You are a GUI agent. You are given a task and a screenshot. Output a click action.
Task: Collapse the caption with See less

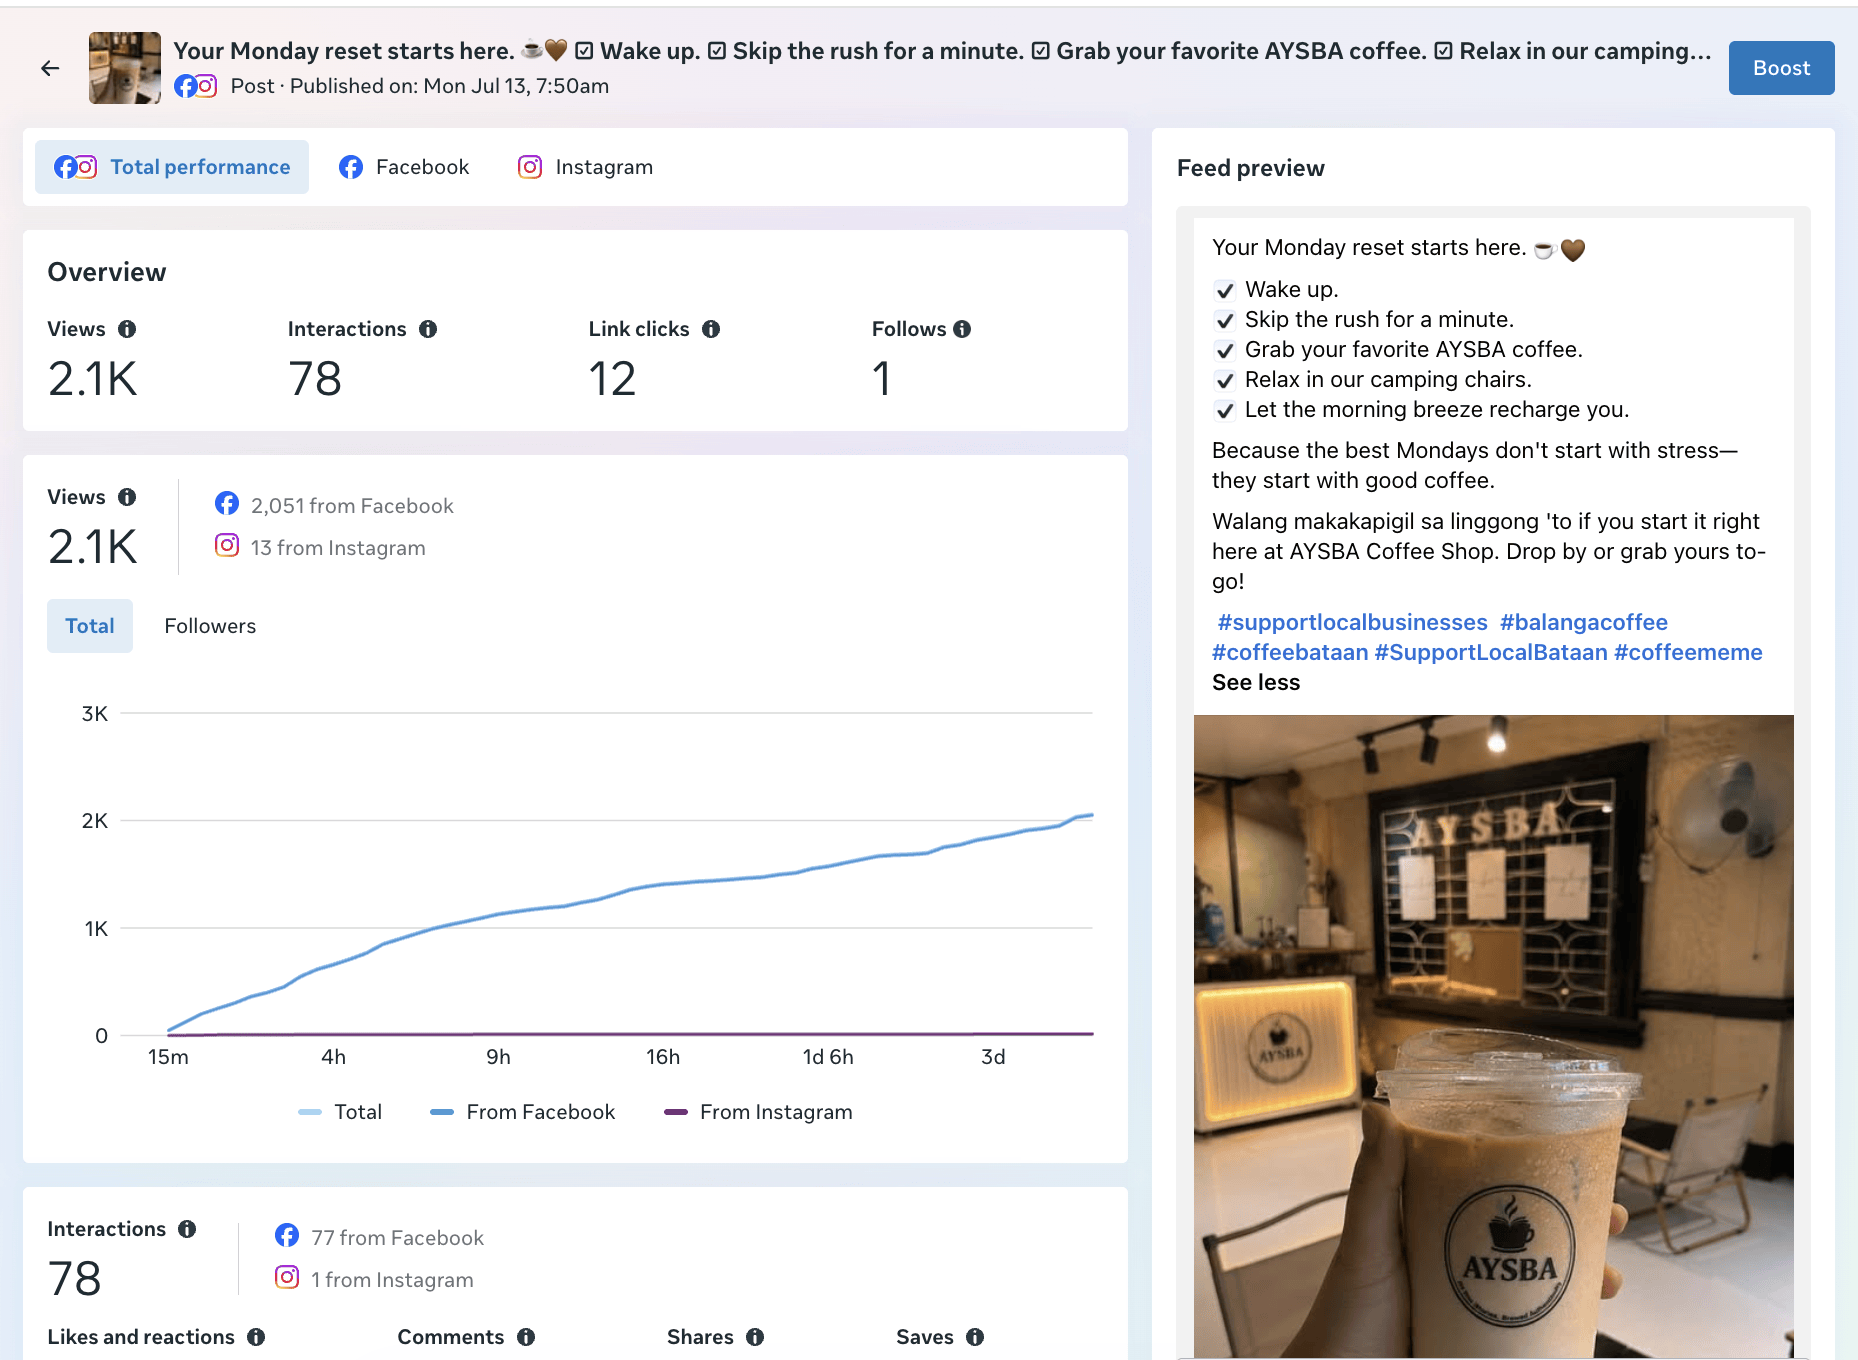click(x=1256, y=682)
